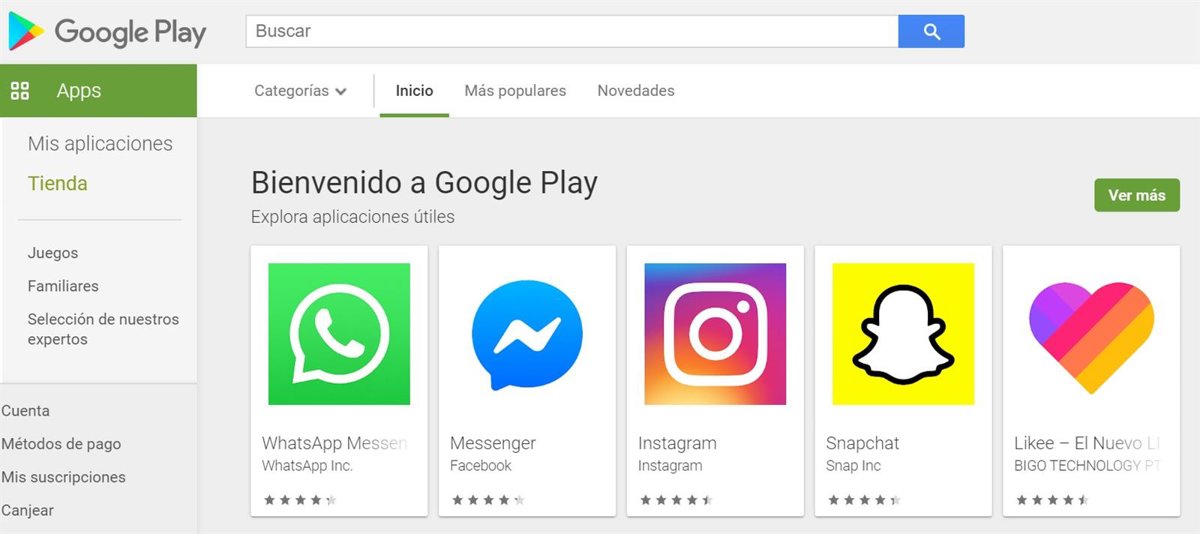This screenshot has width=1200, height=534.
Task: Select the Likee heart icon
Action: tap(1091, 334)
